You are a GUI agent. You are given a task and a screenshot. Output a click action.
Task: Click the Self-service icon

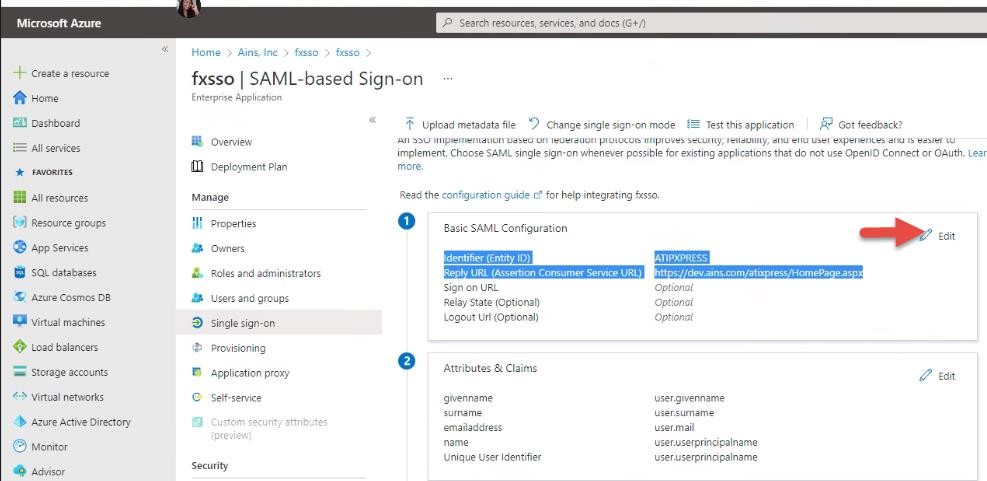tap(197, 397)
